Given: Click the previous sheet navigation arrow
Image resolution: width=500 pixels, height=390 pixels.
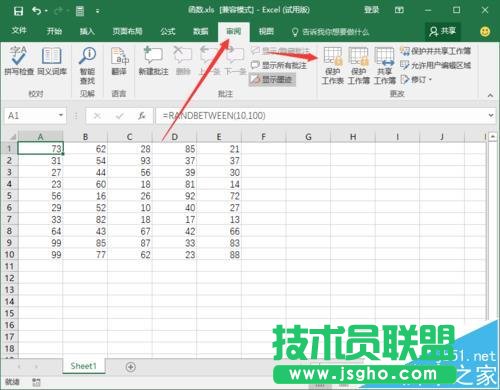Looking at the screenshot, I should (19, 367).
